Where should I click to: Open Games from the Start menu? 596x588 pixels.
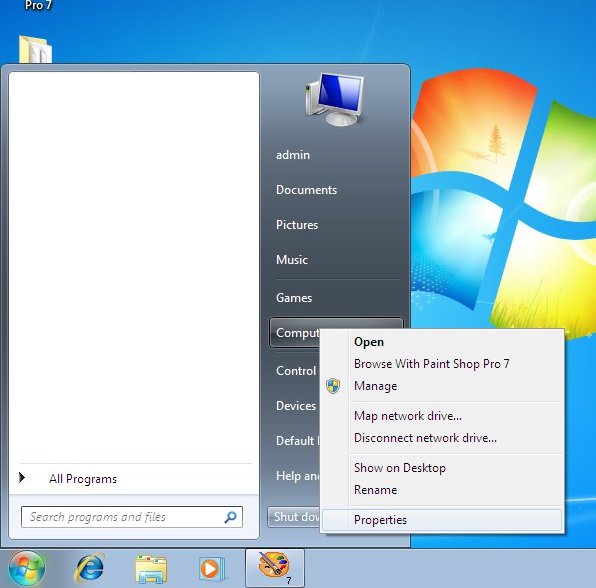click(x=294, y=298)
